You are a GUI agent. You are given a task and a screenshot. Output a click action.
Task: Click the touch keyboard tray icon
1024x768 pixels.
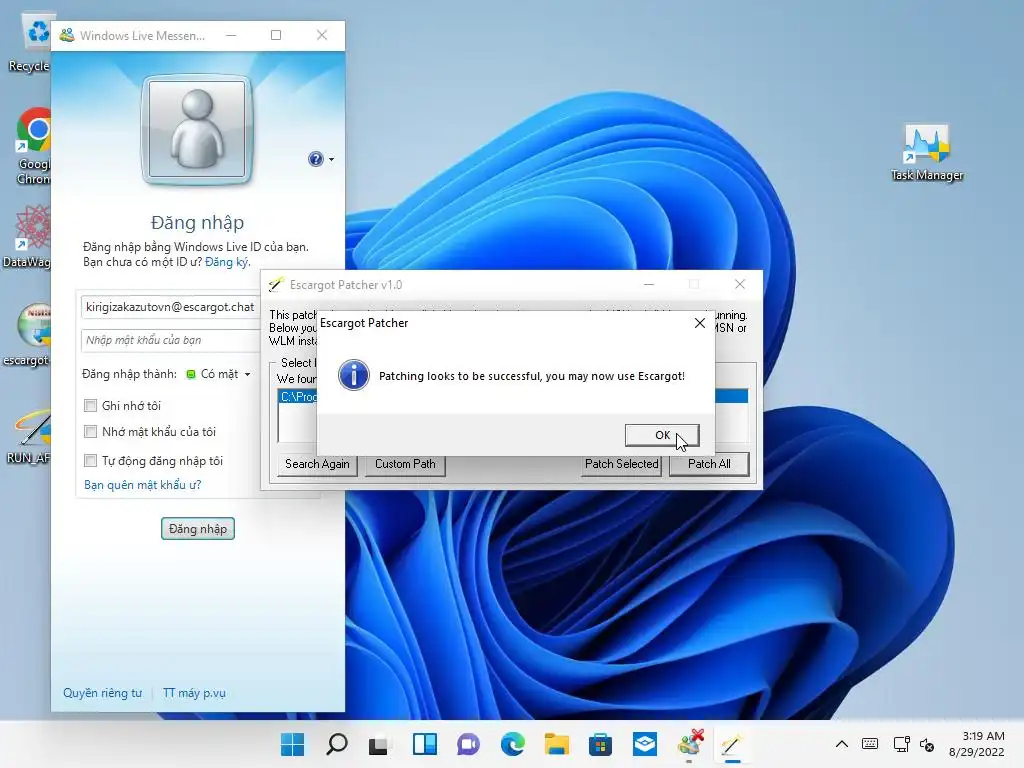(x=870, y=744)
